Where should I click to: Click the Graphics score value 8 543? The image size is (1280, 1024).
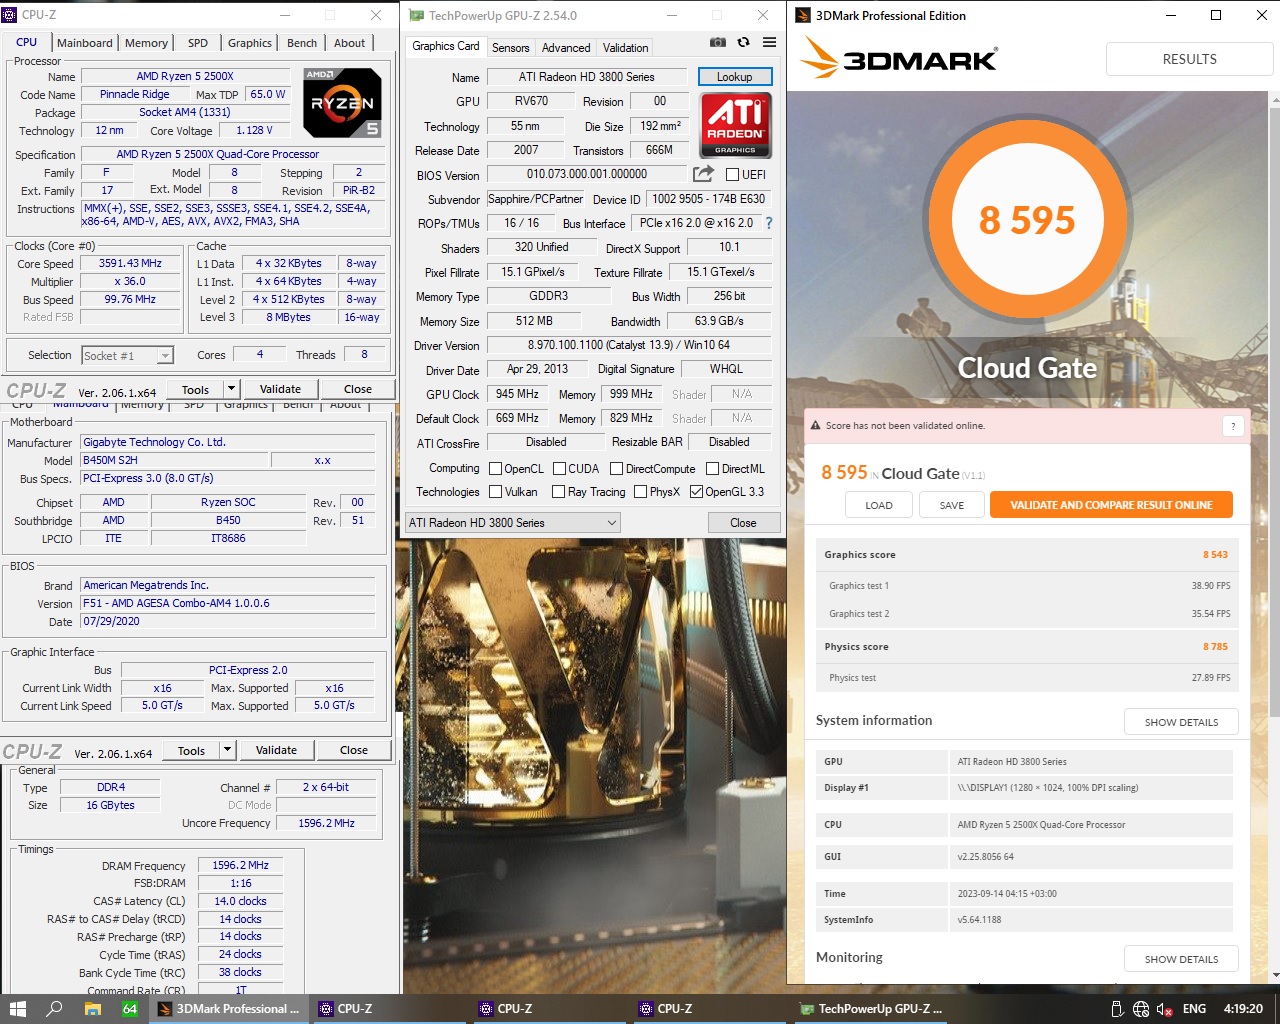click(x=1215, y=555)
